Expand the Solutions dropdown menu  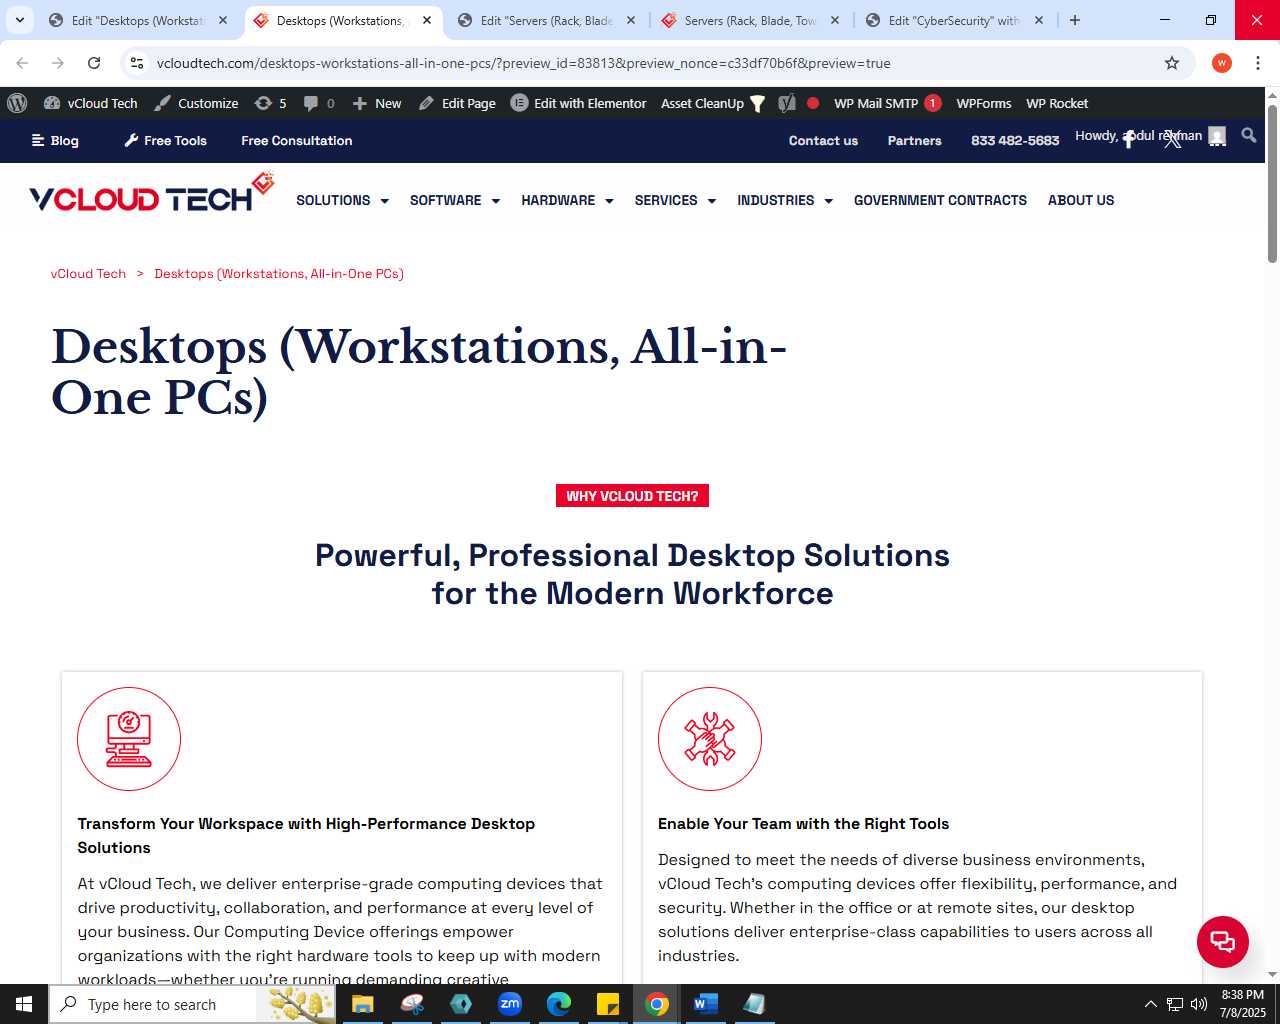(342, 200)
